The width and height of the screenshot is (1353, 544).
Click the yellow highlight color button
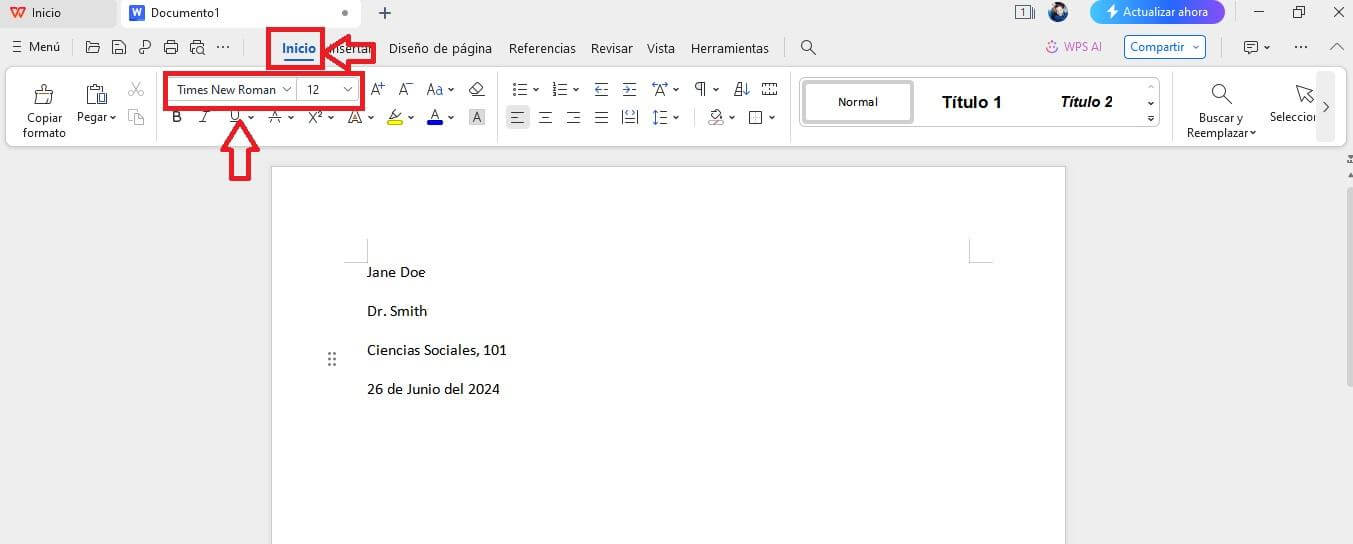pyautogui.click(x=394, y=117)
